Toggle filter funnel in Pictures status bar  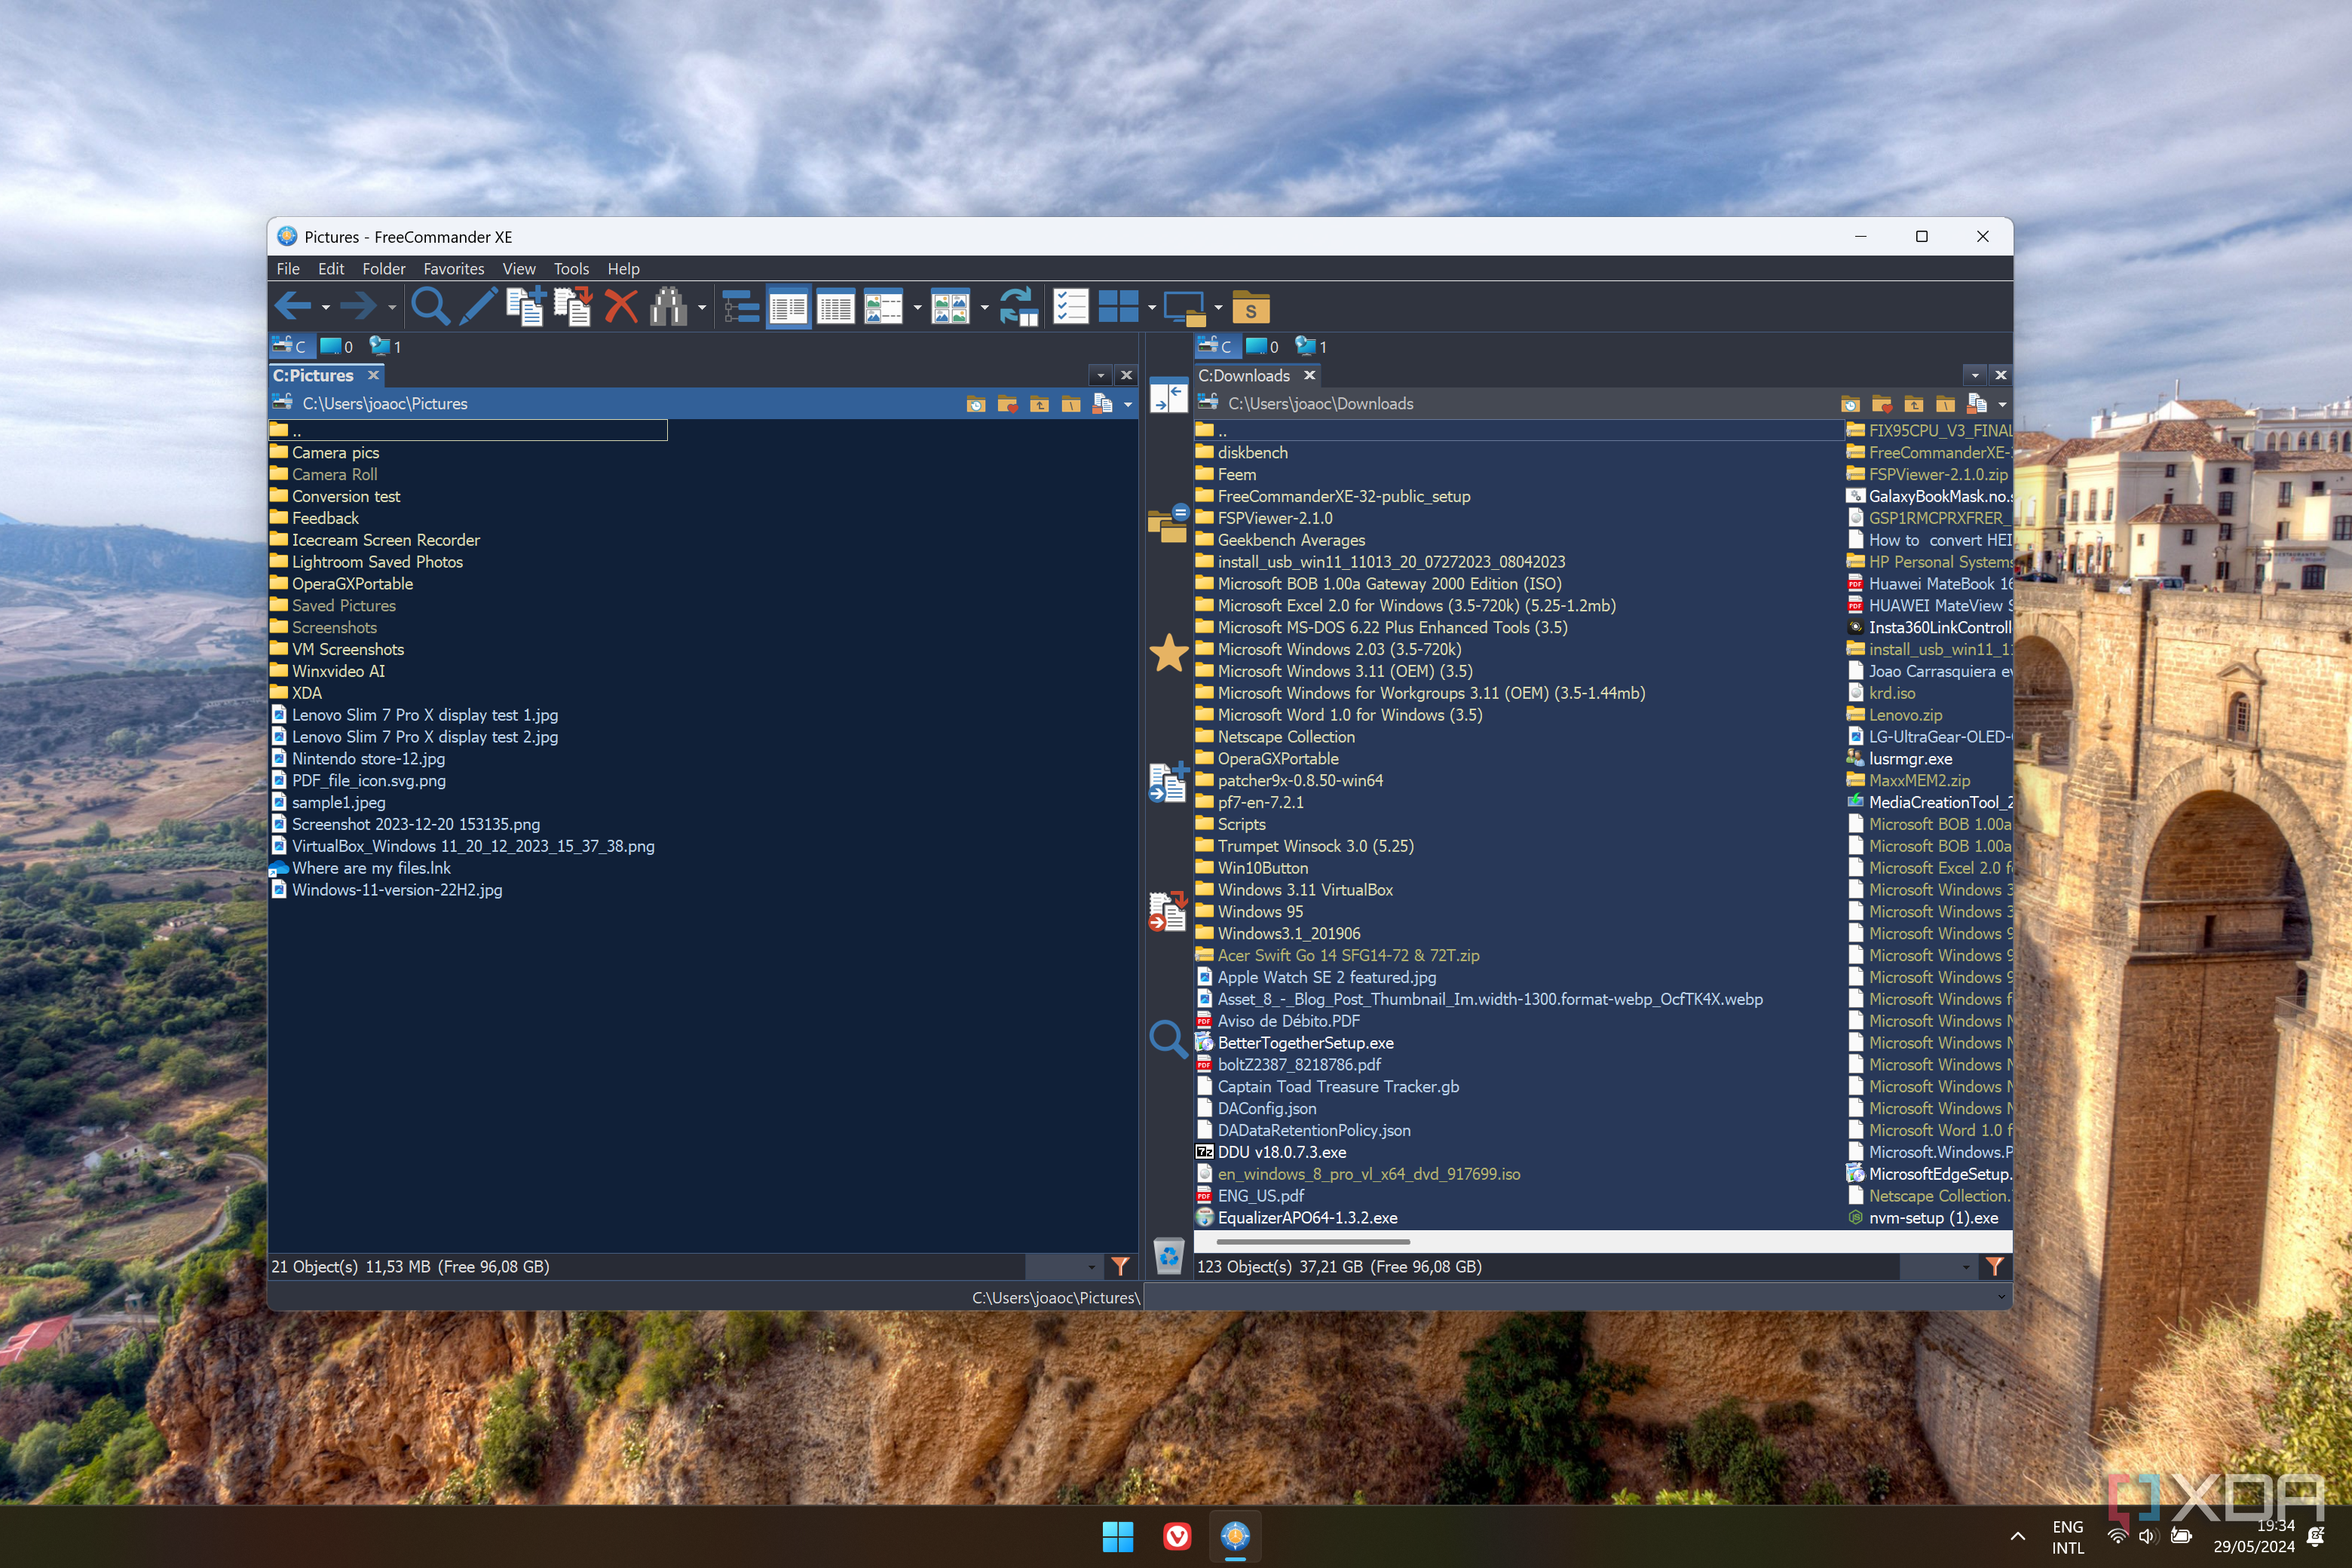(1120, 1266)
